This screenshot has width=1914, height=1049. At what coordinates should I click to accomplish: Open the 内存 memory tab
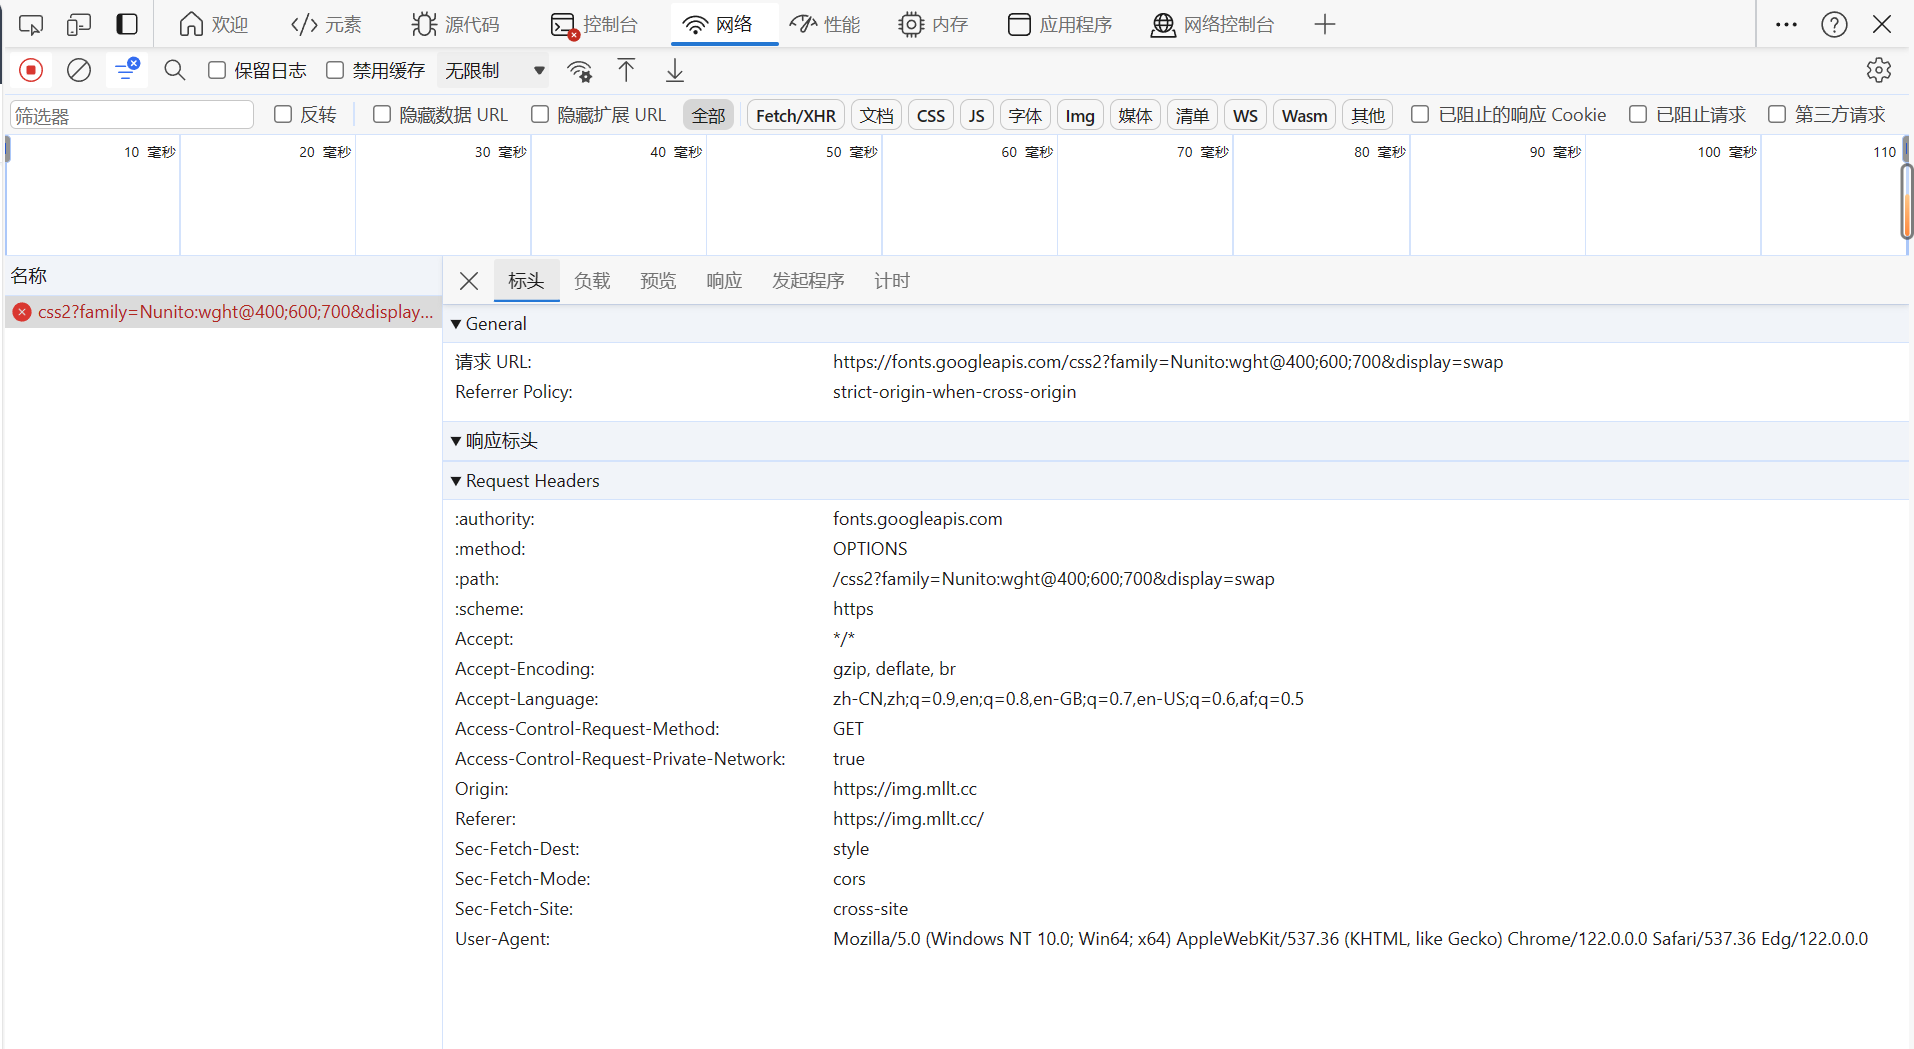click(x=933, y=24)
